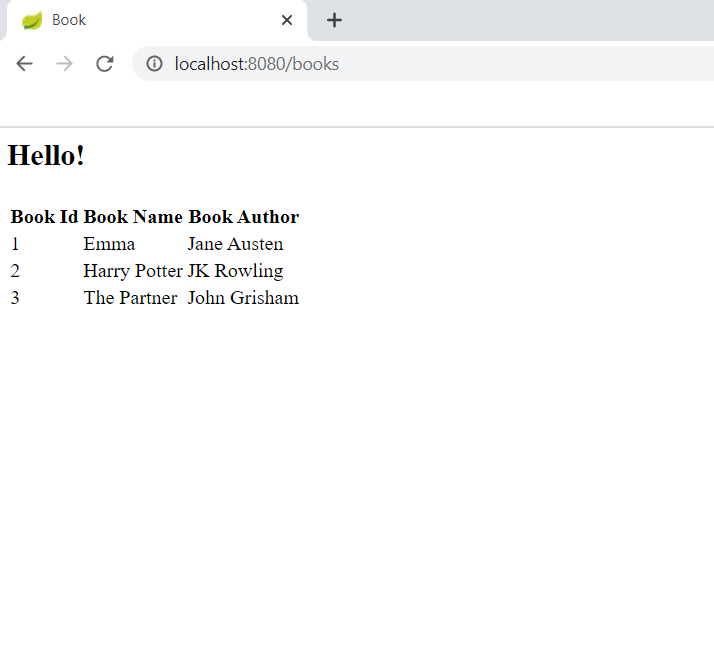The height and width of the screenshot is (659, 714).
Task: Click the Book Id column header
Action: click(x=44, y=217)
